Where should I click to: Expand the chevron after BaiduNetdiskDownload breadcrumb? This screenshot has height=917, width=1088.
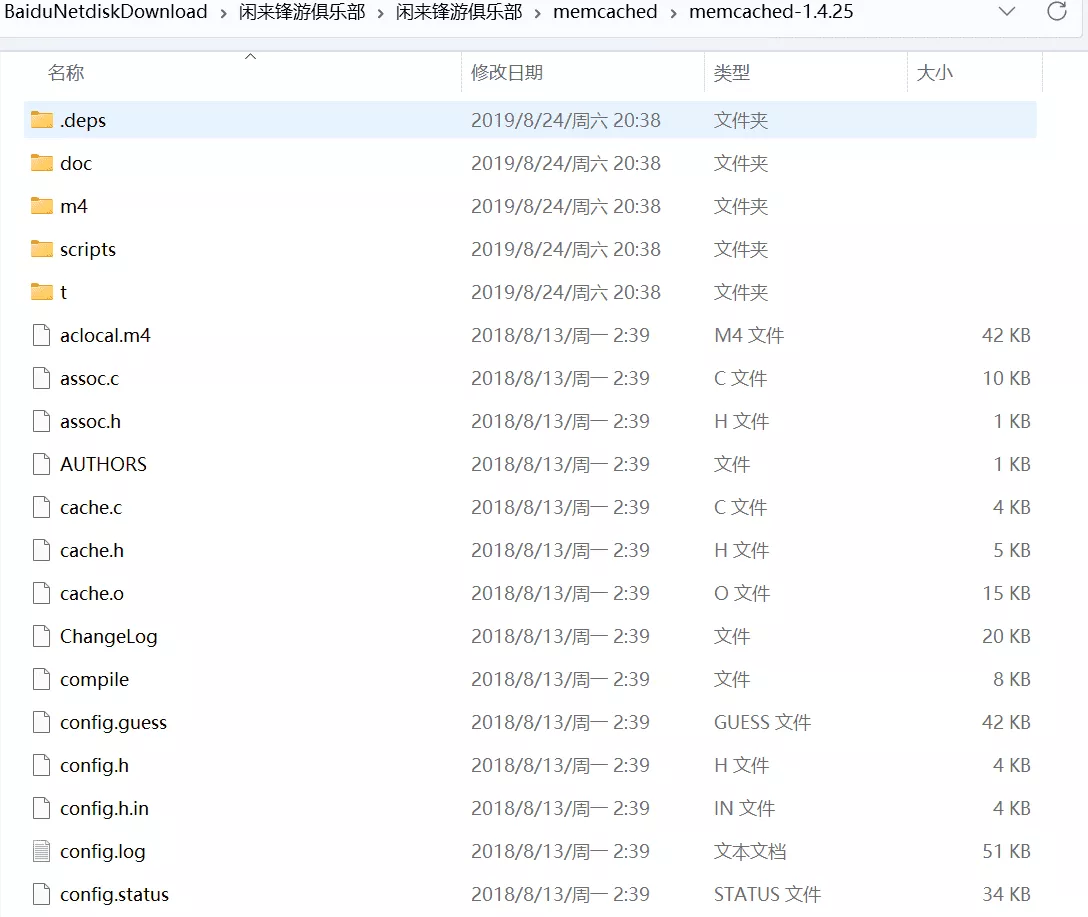point(223,13)
